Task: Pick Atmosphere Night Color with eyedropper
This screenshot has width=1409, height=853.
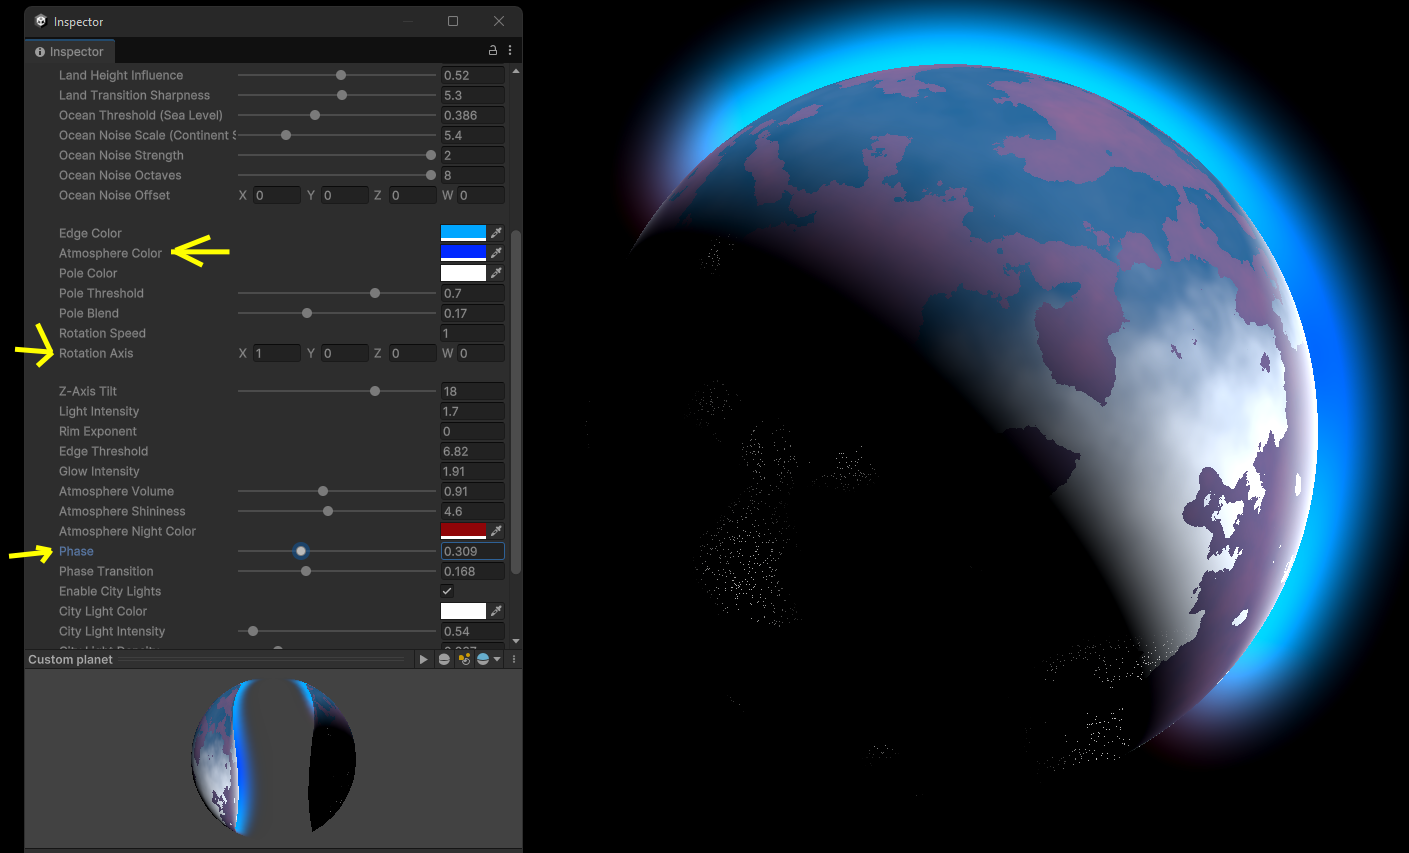Action: pos(496,531)
